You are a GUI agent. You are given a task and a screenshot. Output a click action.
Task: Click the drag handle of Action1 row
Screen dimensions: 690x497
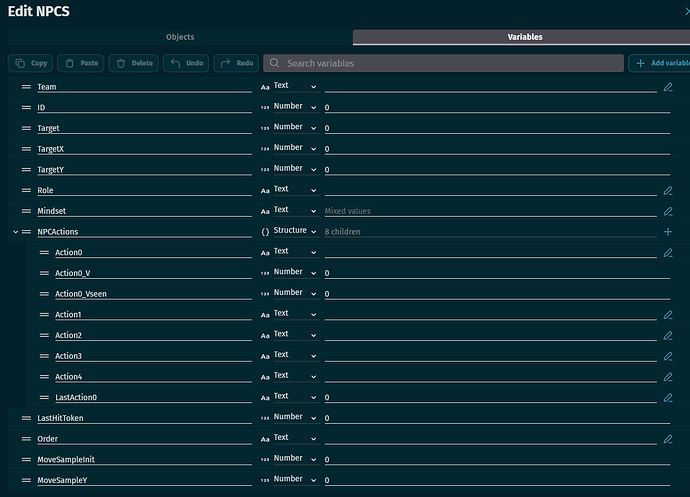(44, 314)
